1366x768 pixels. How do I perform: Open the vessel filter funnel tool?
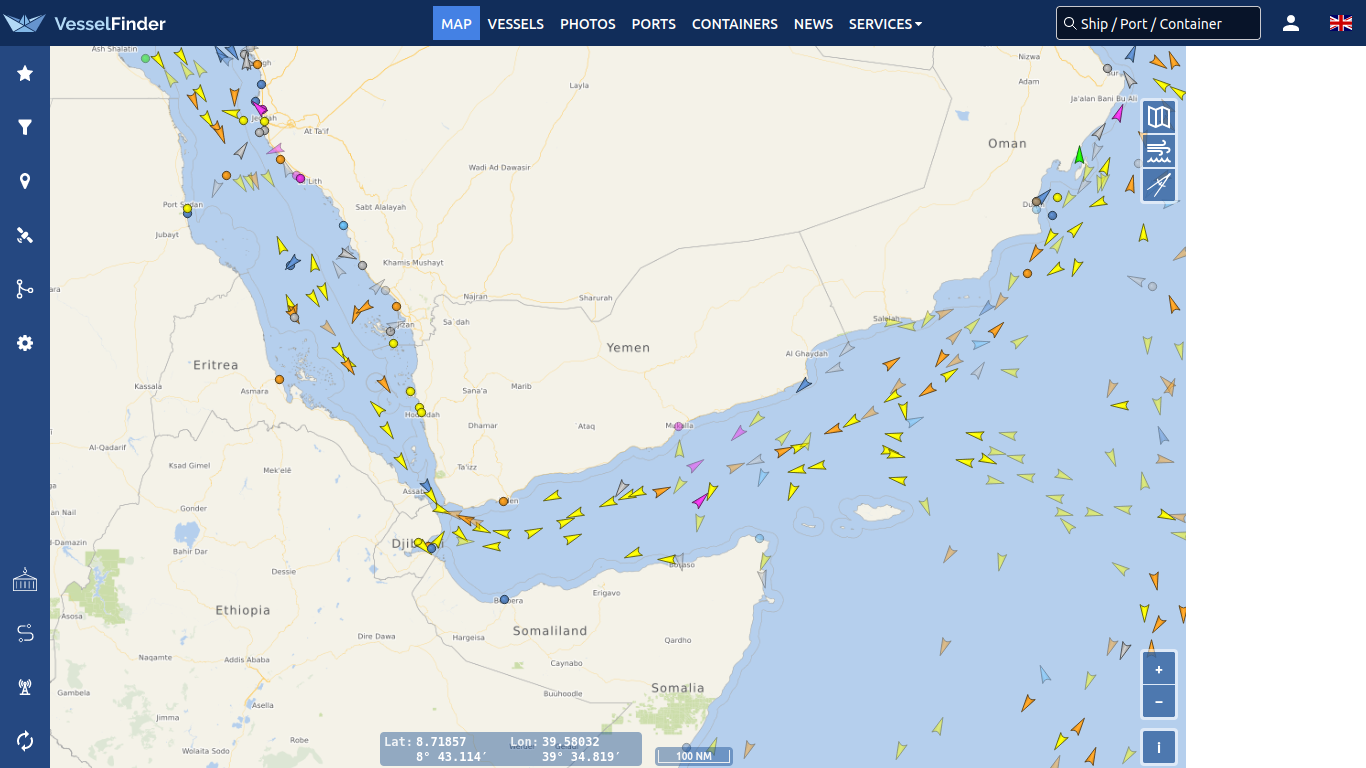click(25, 127)
